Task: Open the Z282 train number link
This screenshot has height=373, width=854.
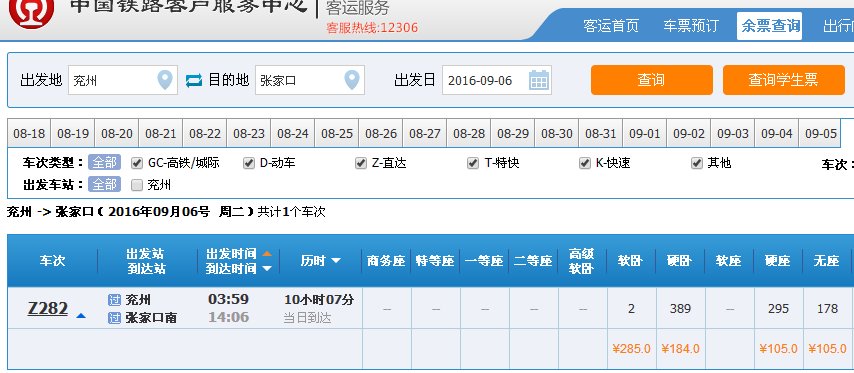Action: coord(48,308)
